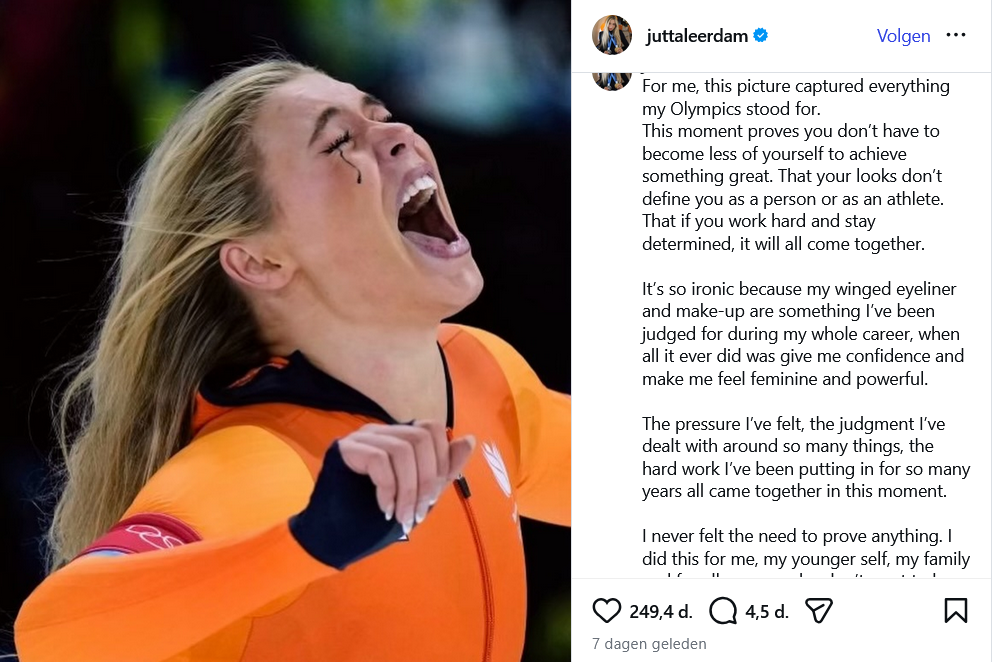Like the post with the heart icon

[606, 611]
